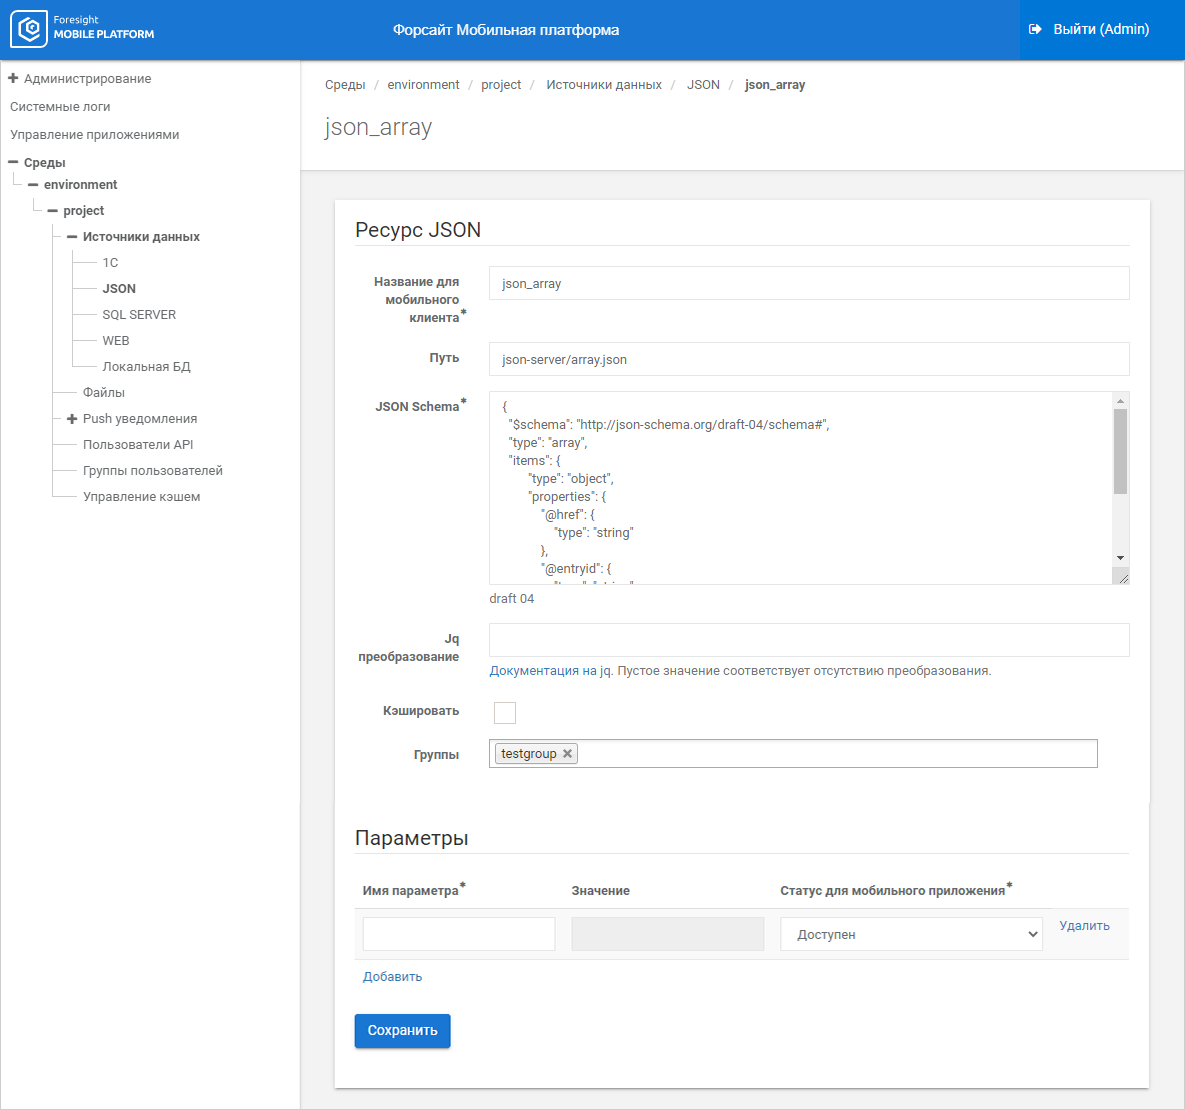Click into the Jq преобразование field
The width and height of the screenshot is (1185, 1110).
(808, 640)
